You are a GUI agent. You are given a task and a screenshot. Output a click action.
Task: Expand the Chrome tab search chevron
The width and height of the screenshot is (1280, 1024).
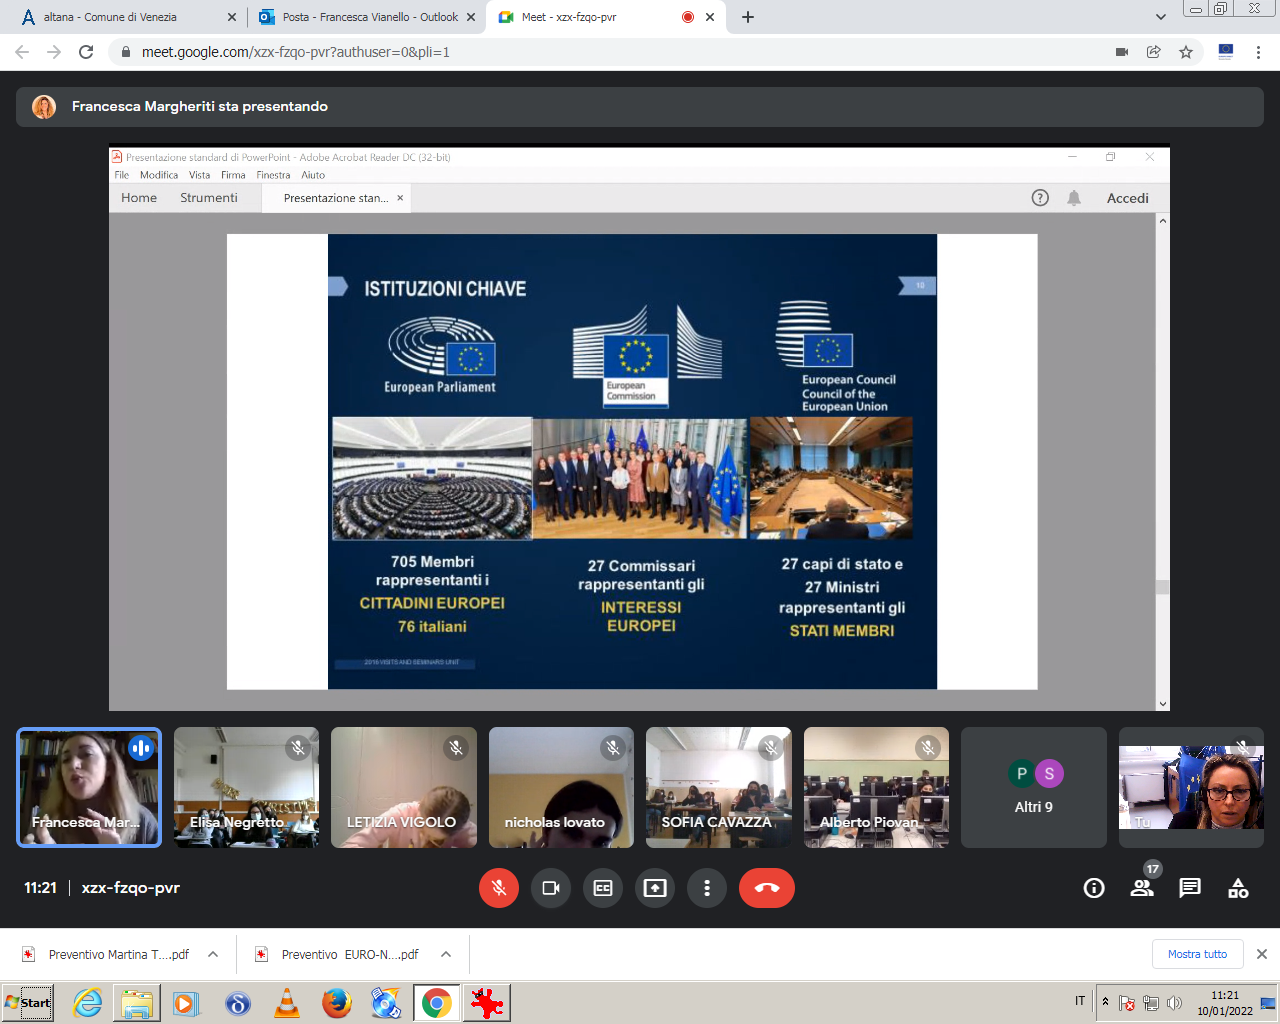pyautogui.click(x=1160, y=17)
